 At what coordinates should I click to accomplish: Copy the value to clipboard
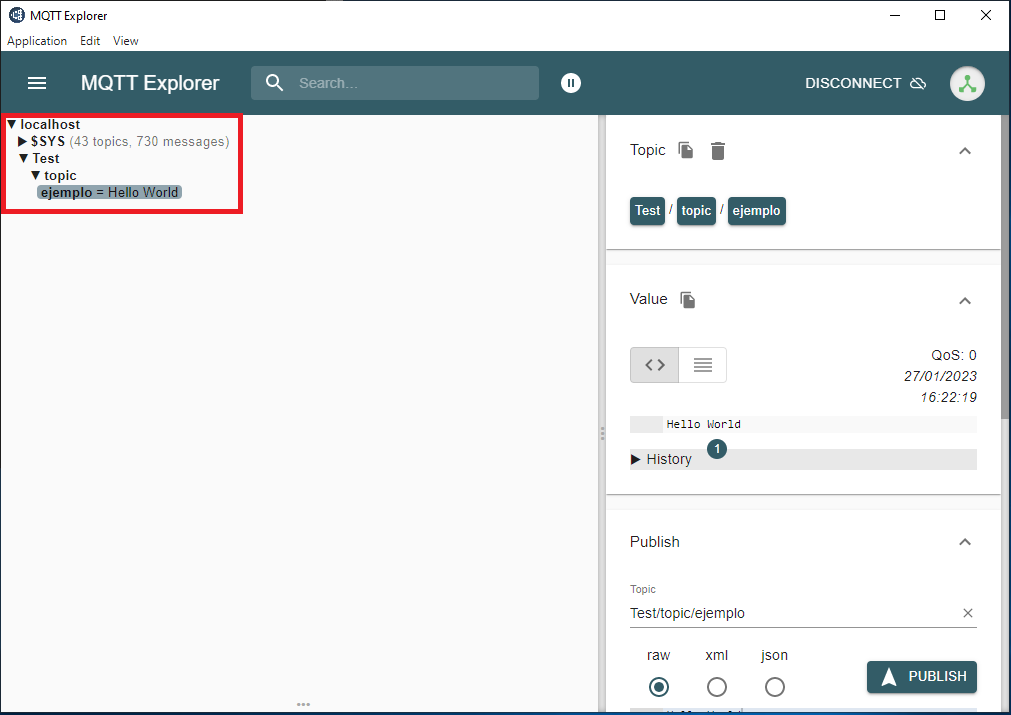(x=687, y=300)
